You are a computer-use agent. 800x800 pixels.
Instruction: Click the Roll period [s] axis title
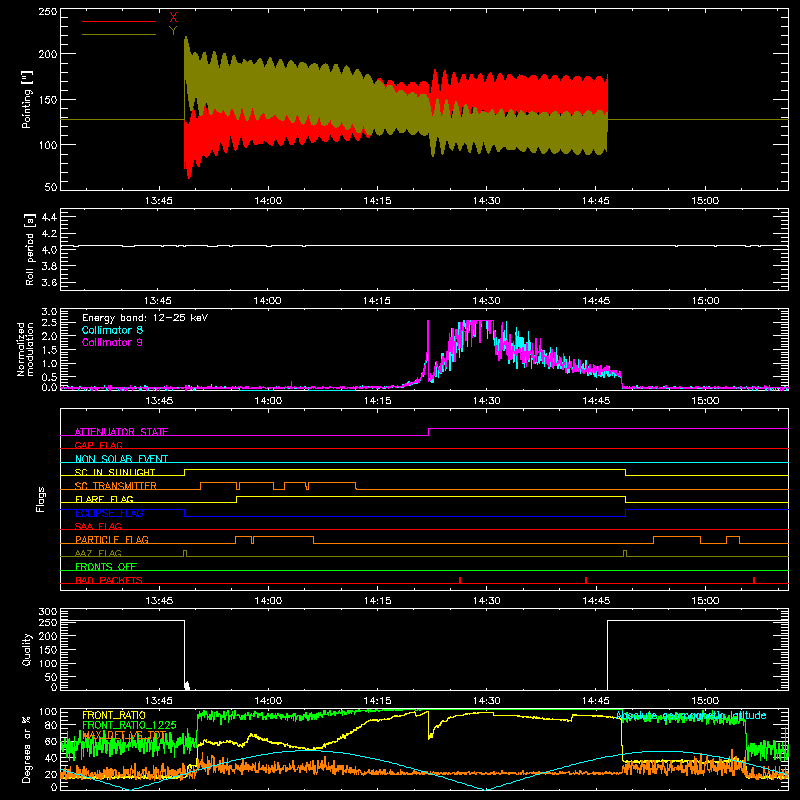30,249
